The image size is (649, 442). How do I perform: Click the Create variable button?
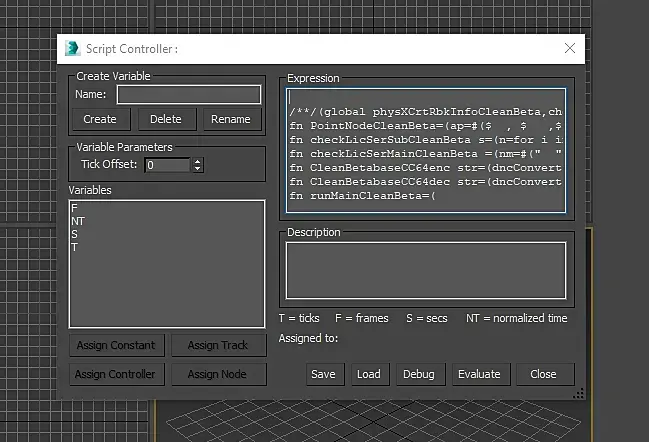pos(100,119)
